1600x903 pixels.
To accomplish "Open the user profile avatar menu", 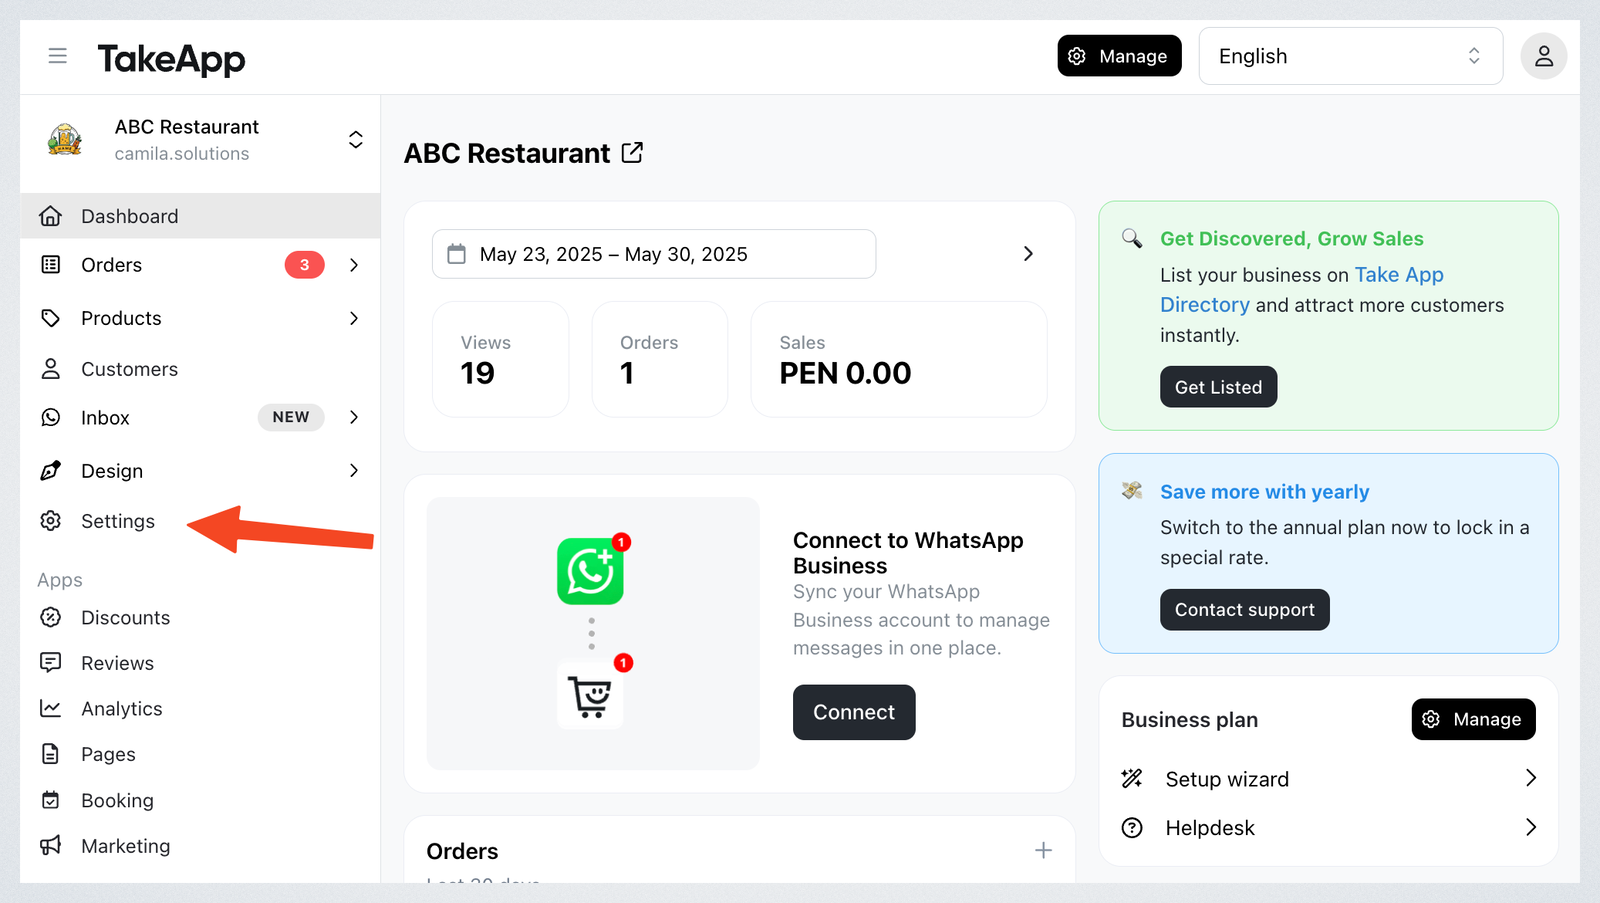I will coord(1543,56).
